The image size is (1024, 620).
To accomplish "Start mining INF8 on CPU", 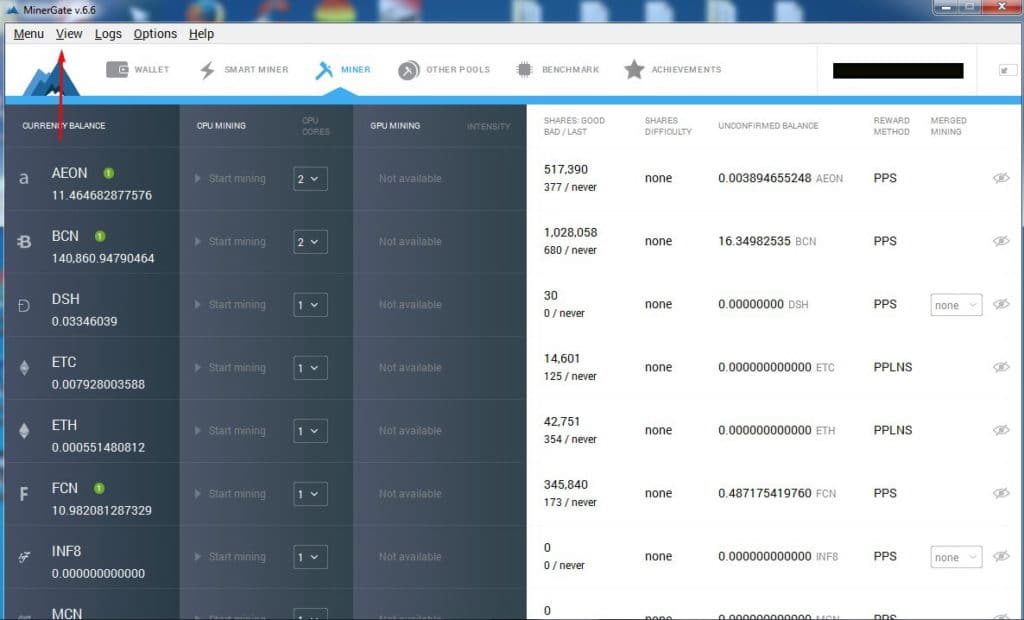I will point(230,557).
